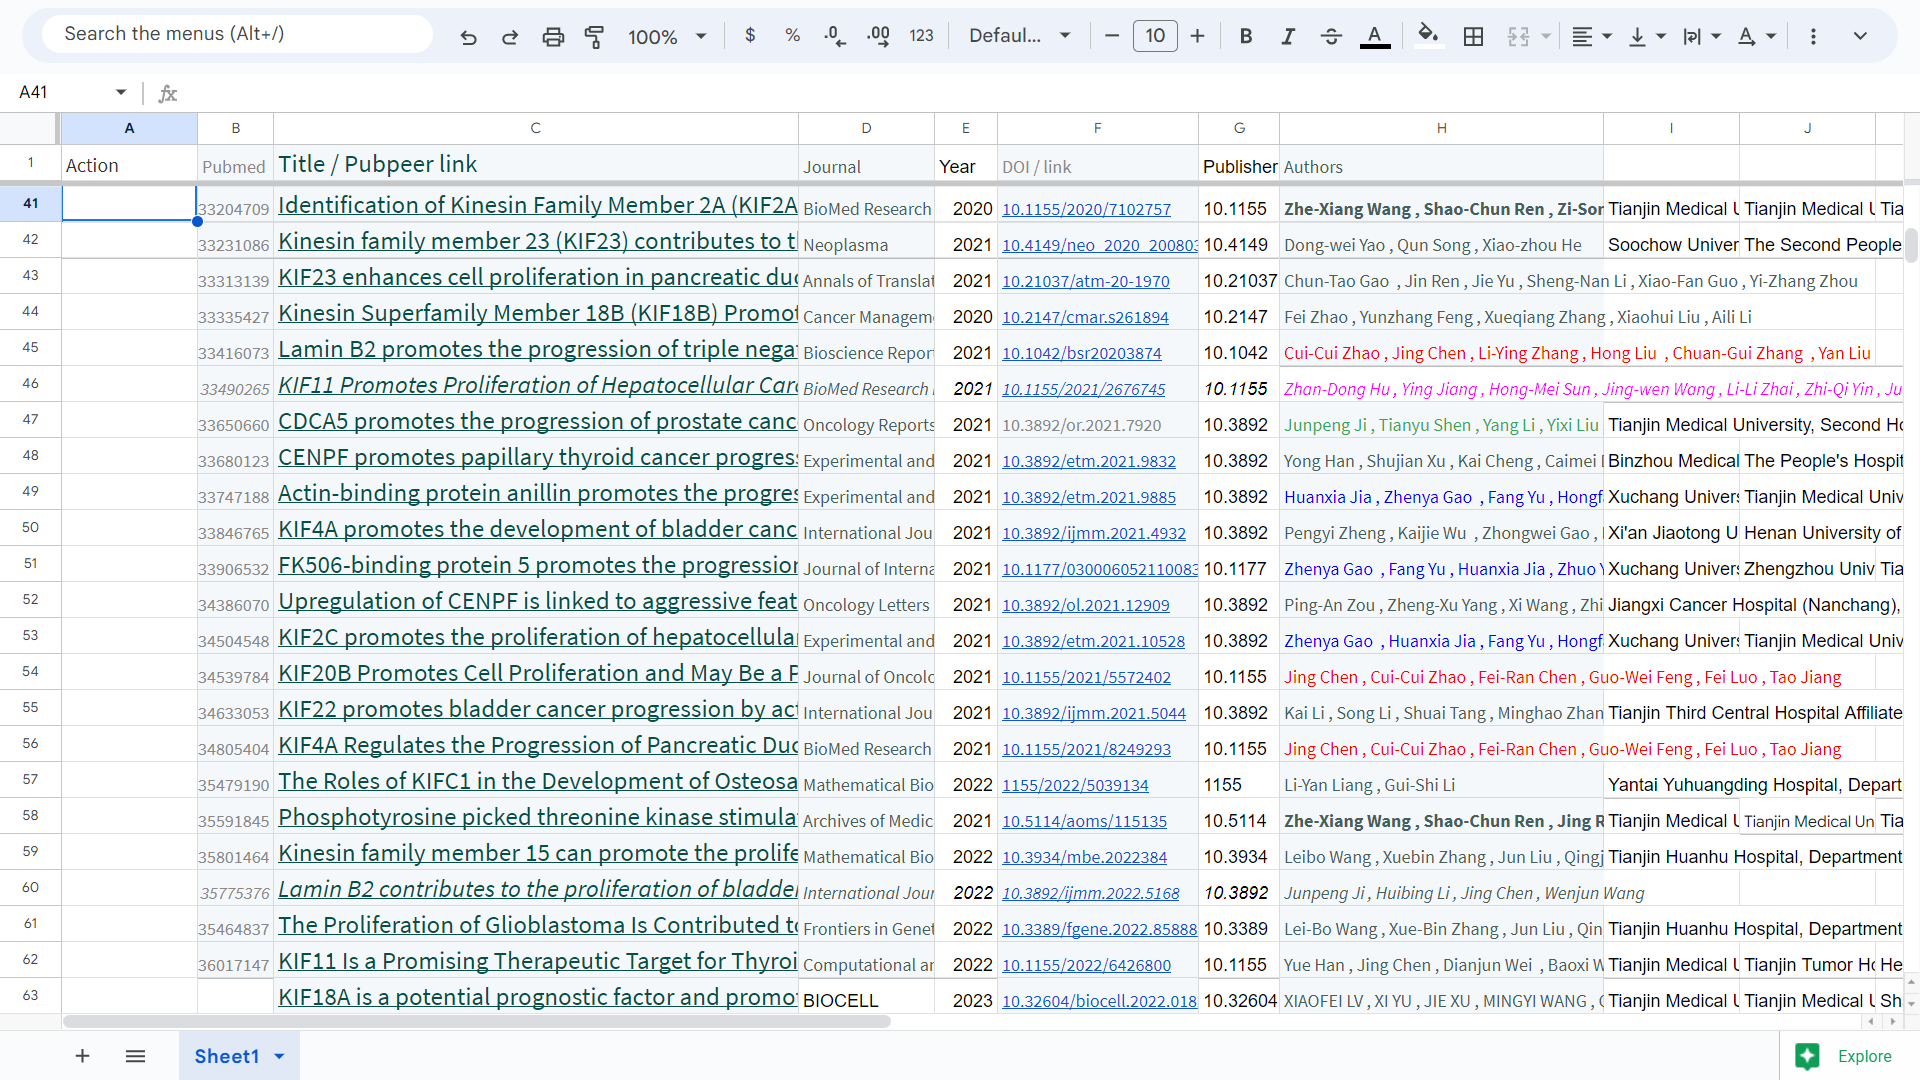Open the Sheet1 tab
Viewport: 1920px width, 1080px height.
[x=227, y=1056]
